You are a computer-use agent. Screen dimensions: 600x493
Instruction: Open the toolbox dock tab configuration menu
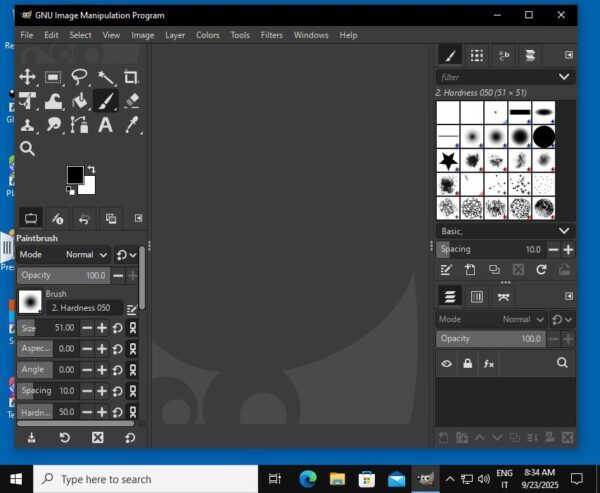click(138, 218)
